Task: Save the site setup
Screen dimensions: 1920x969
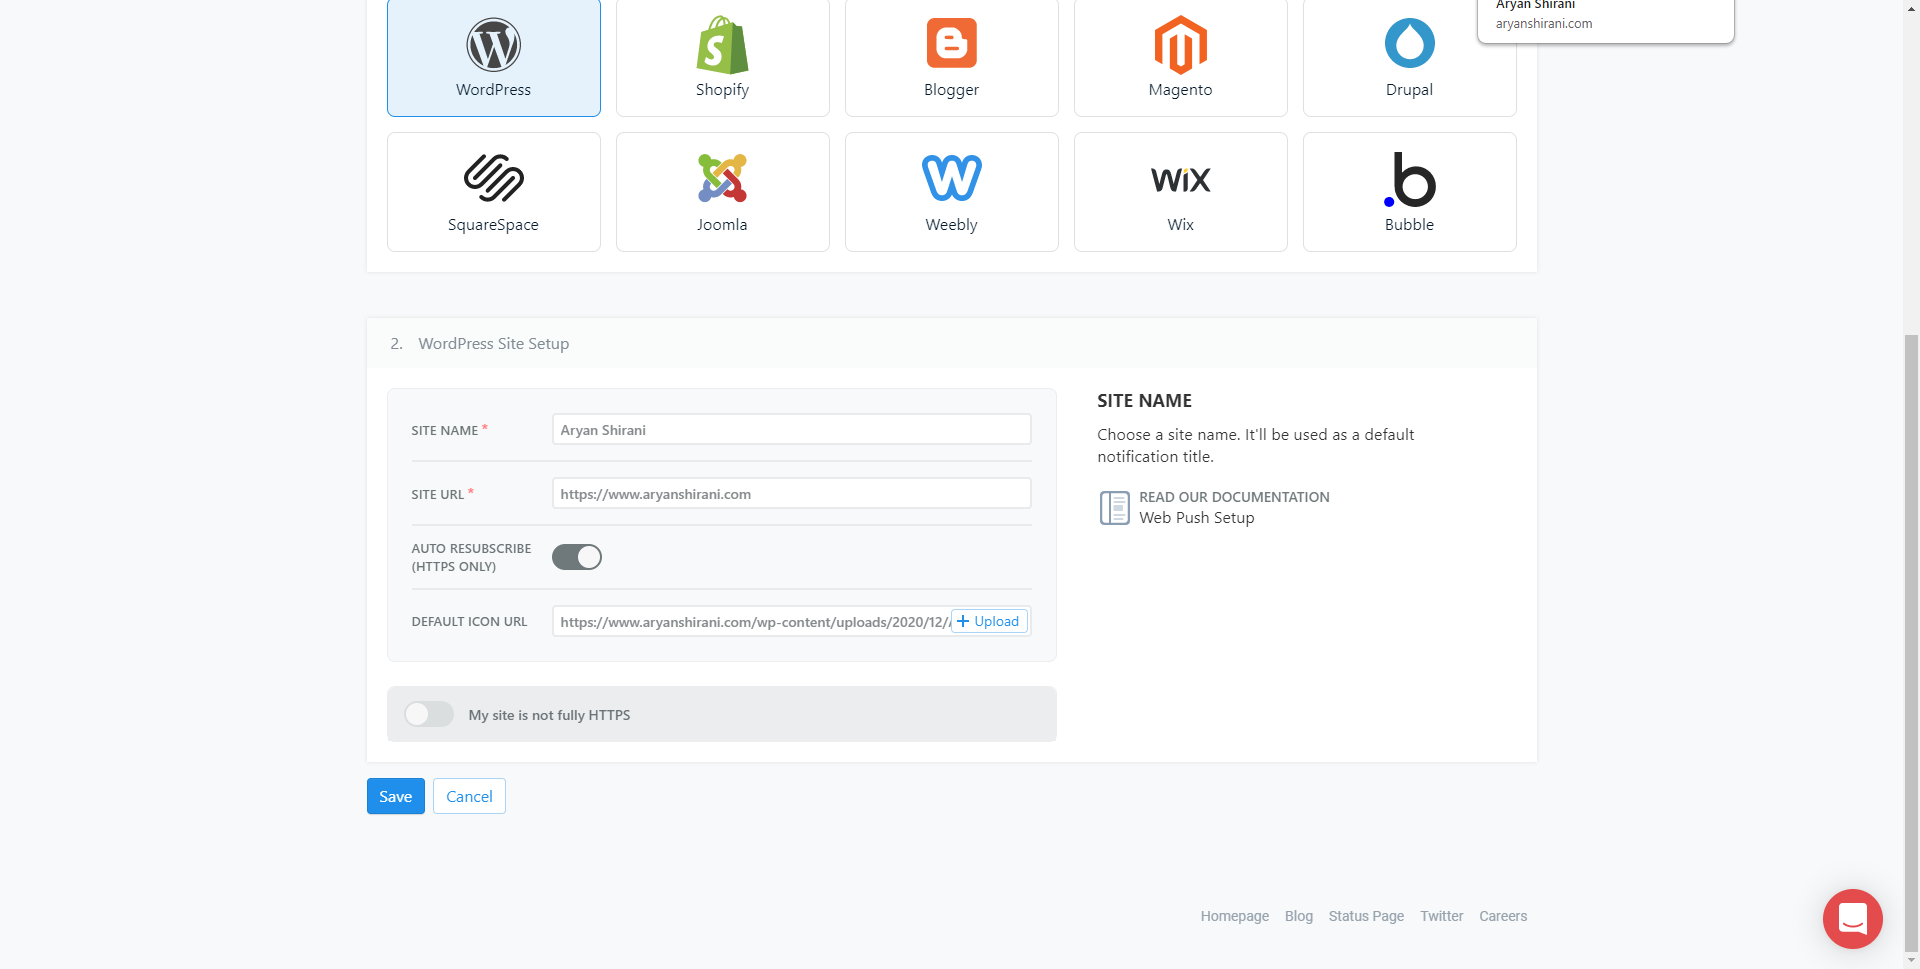Action: tap(395, 796)
